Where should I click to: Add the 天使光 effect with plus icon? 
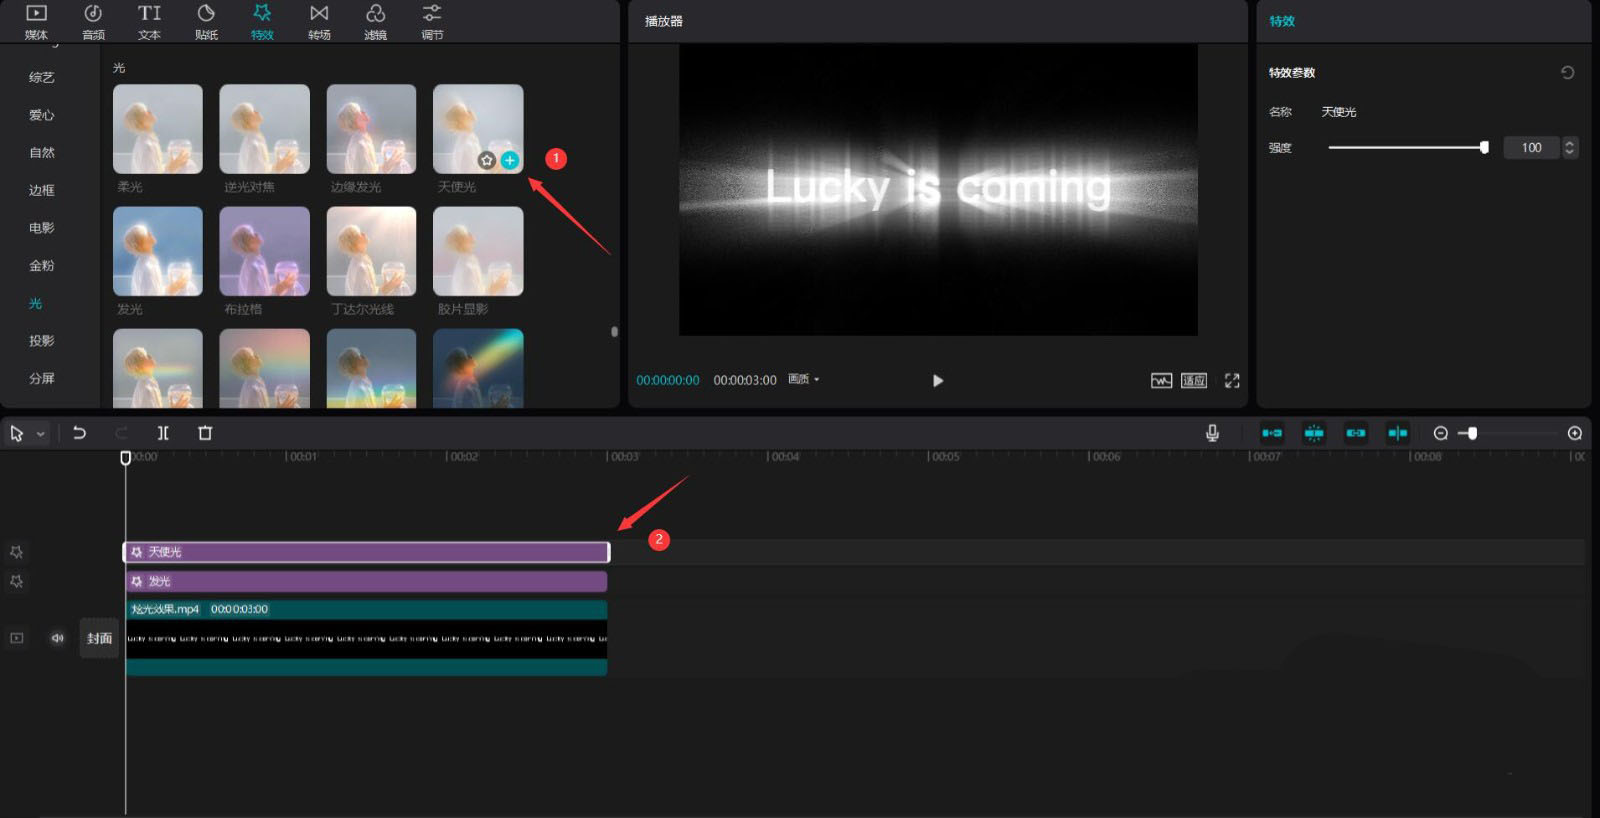click(x=510, y=160)
